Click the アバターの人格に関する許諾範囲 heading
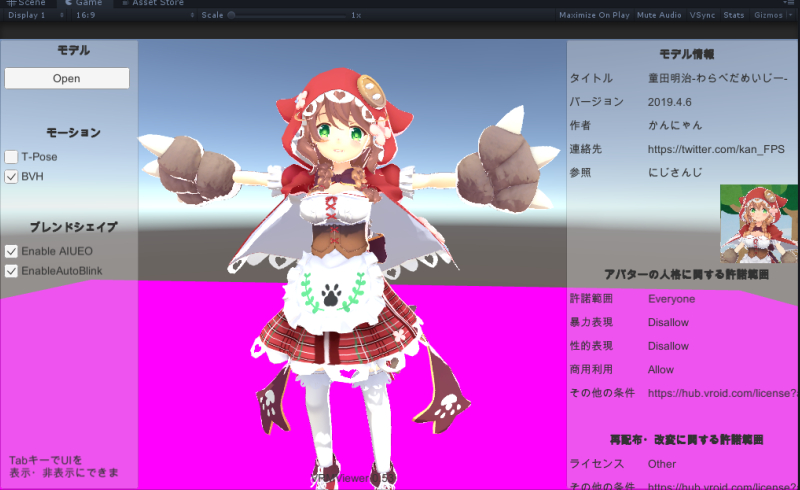The width and height of the screenshot is (800, 490). coord(686,275)
